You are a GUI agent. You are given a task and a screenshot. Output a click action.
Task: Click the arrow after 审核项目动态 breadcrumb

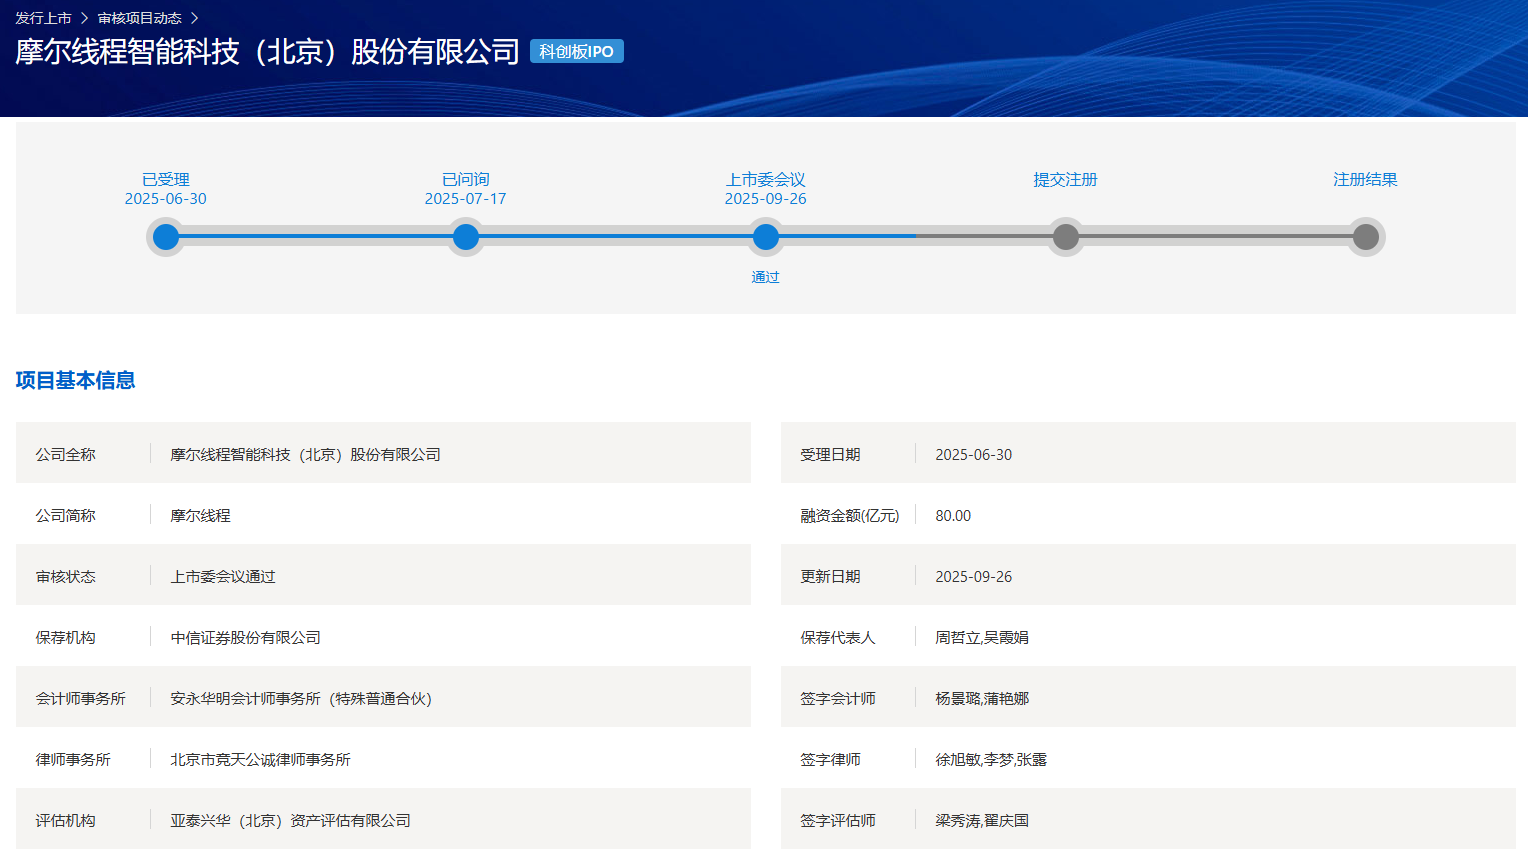[195, 18]
